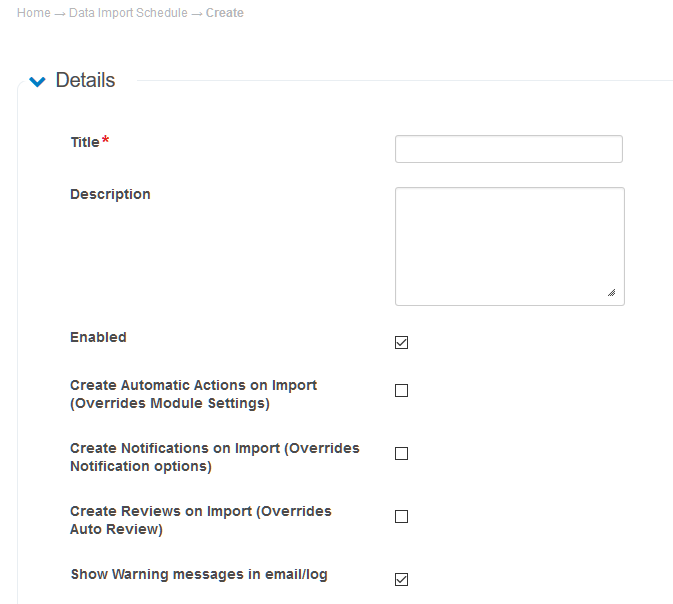
Task: Click the Enabled label text
Action: [x=98, y=337]
